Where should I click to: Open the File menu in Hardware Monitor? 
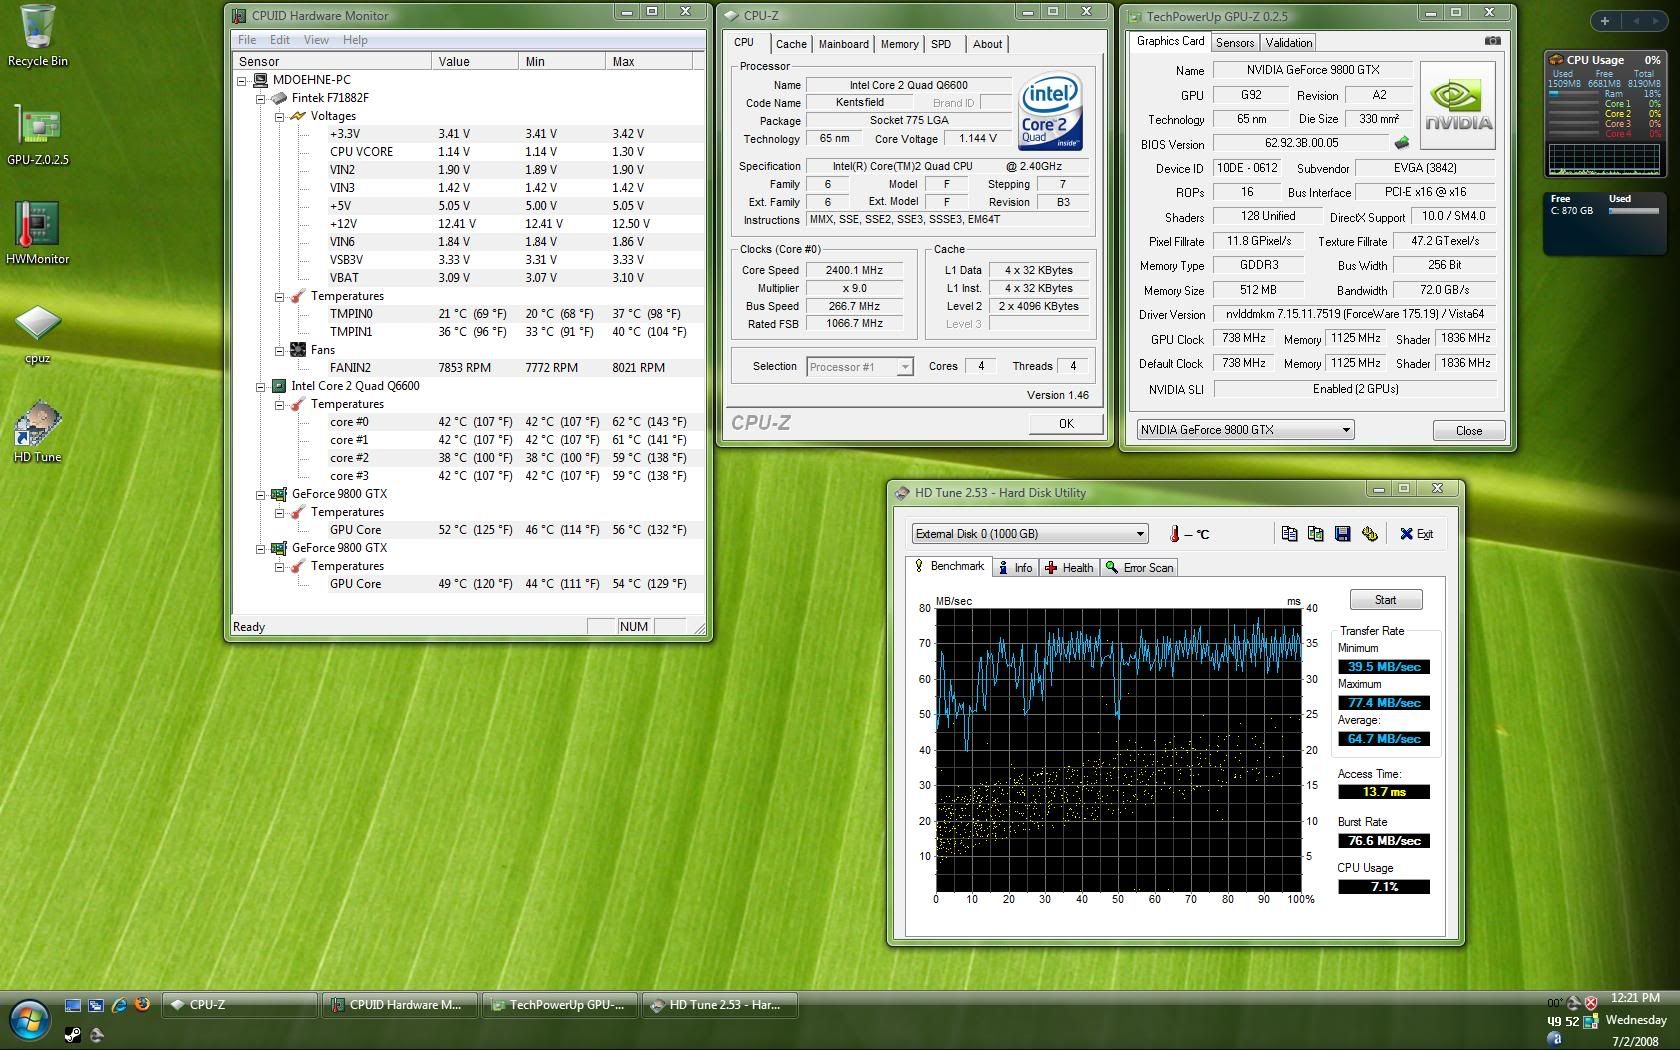point(247,40)
